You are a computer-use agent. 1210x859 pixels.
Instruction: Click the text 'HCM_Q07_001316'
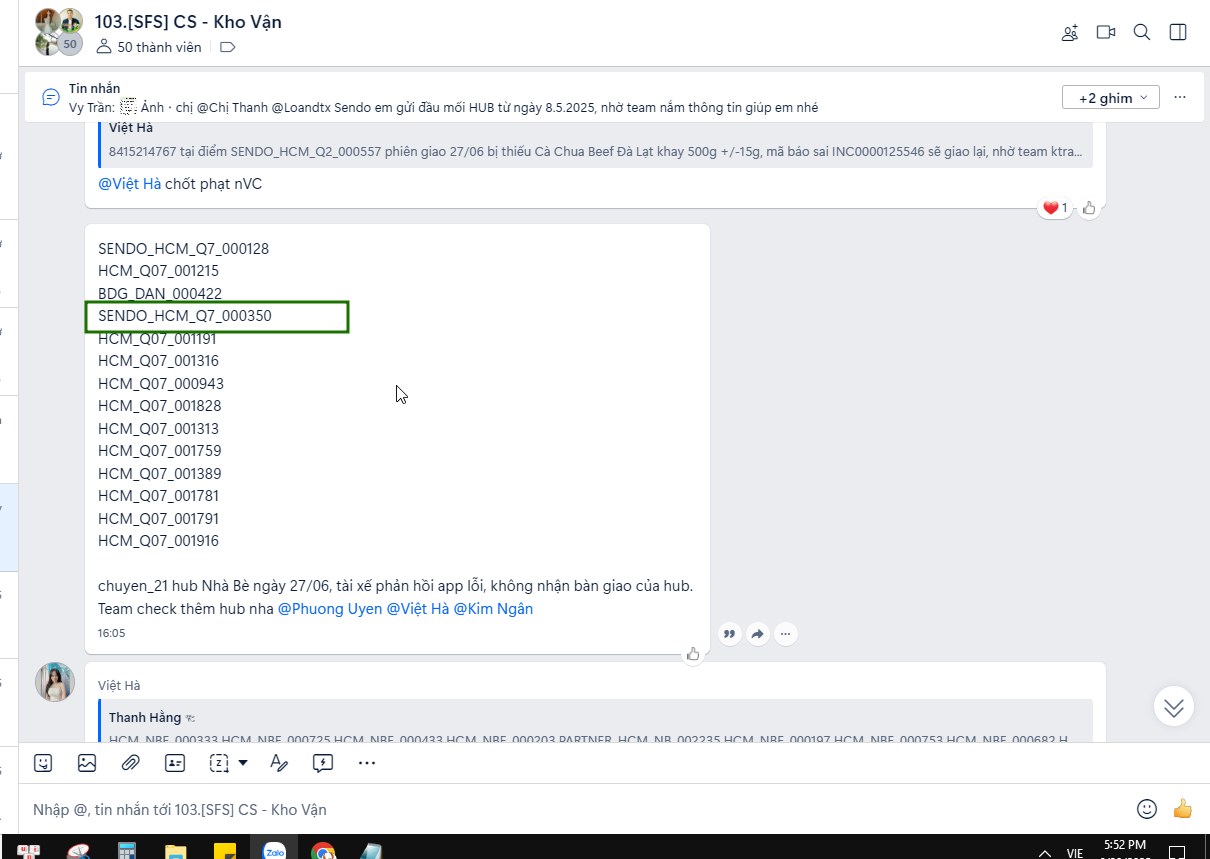point(158,361)
